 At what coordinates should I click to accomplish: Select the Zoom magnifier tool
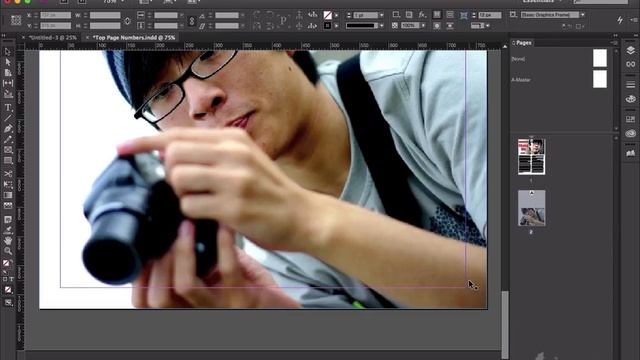[x=8, y=251]
